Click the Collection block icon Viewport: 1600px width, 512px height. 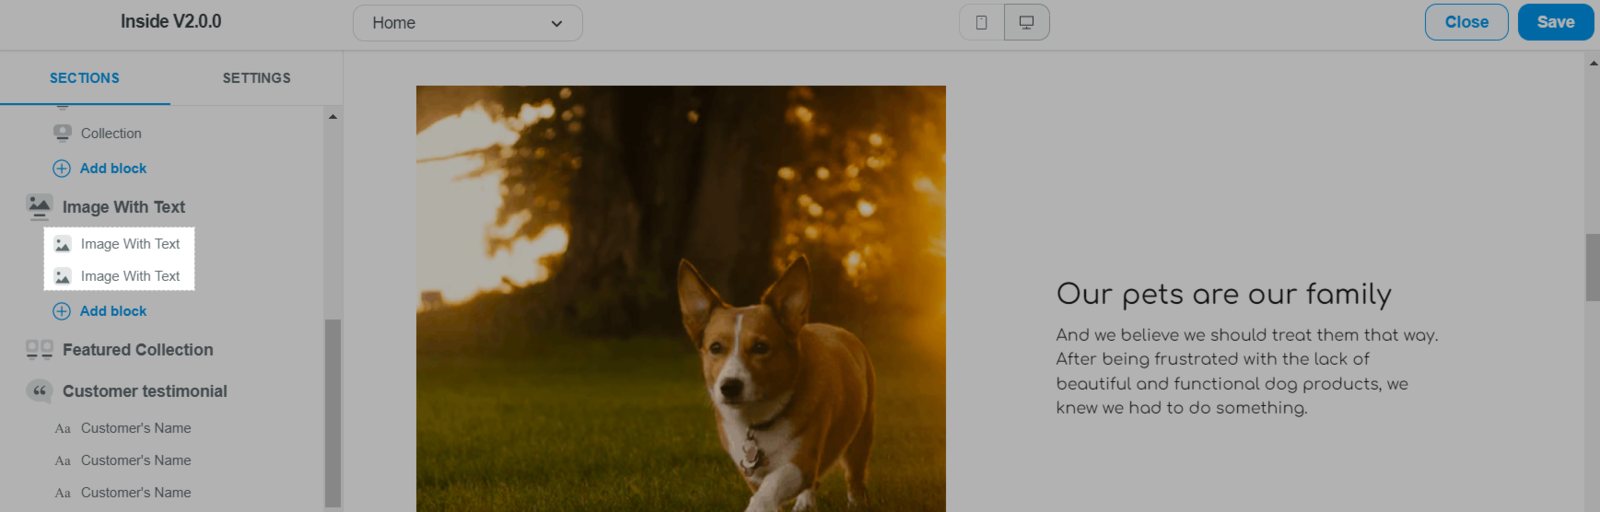point(62,133)
